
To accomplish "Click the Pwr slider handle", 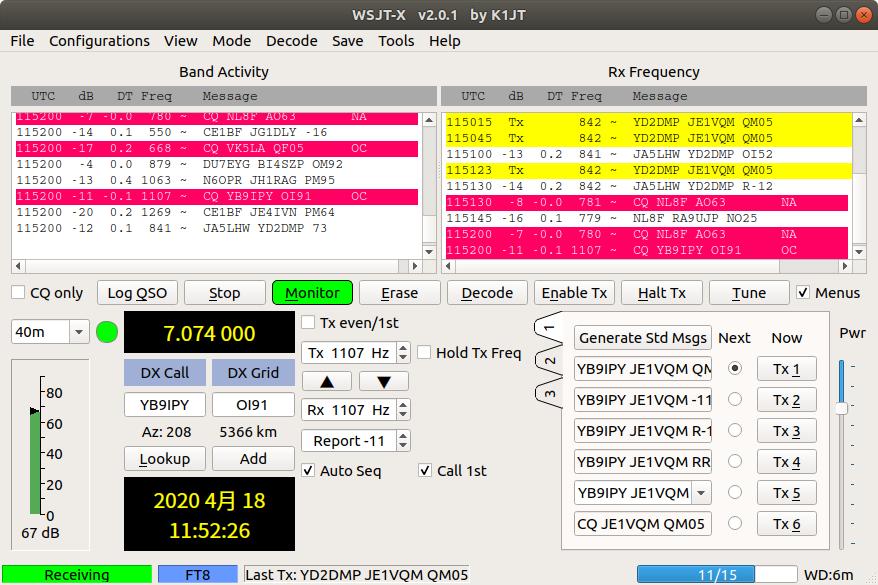I will (841, 408).
